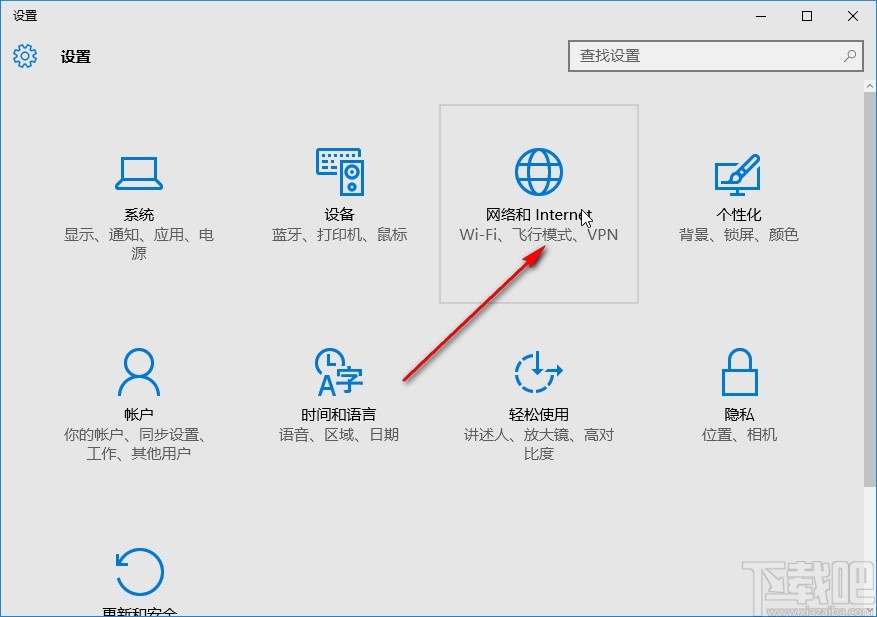The image size is (877, 617).
Task: Open the 隐私 (Privacy) lock icon
Action: pos(737,372)
